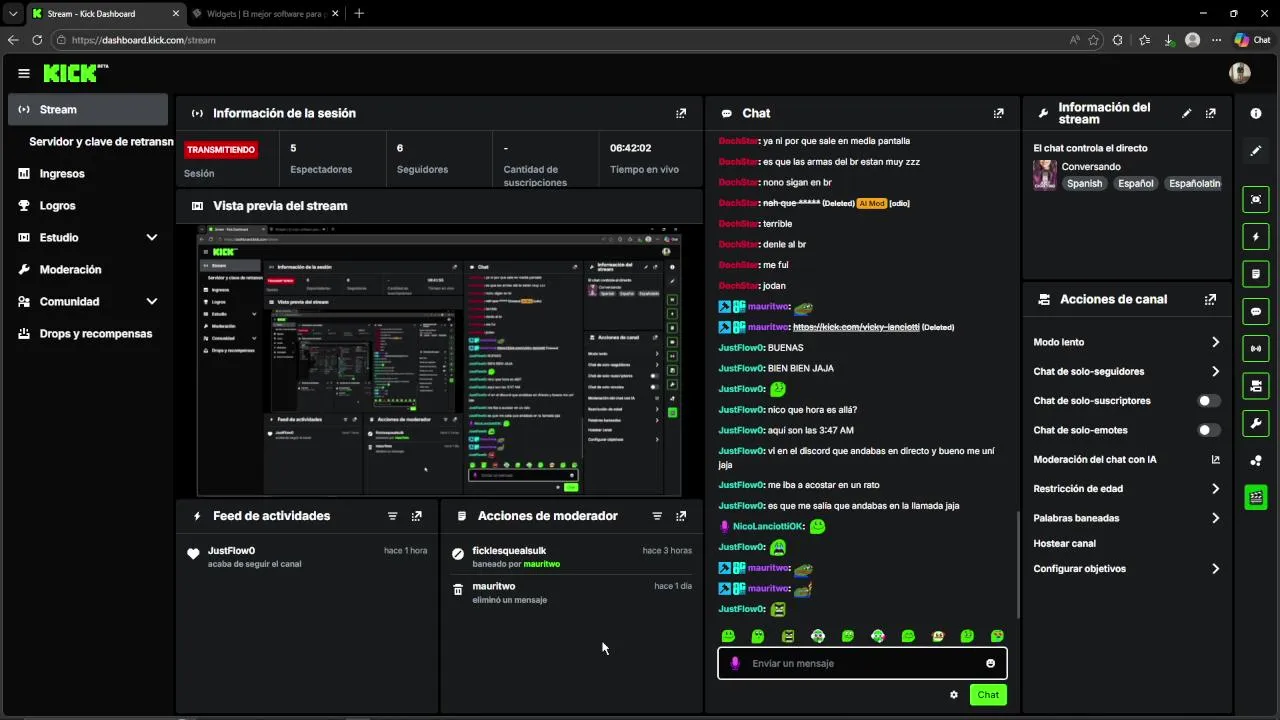Expand Palabras baneadas settings
This screenshot has width=1280, height=720.
point(1215,518)
